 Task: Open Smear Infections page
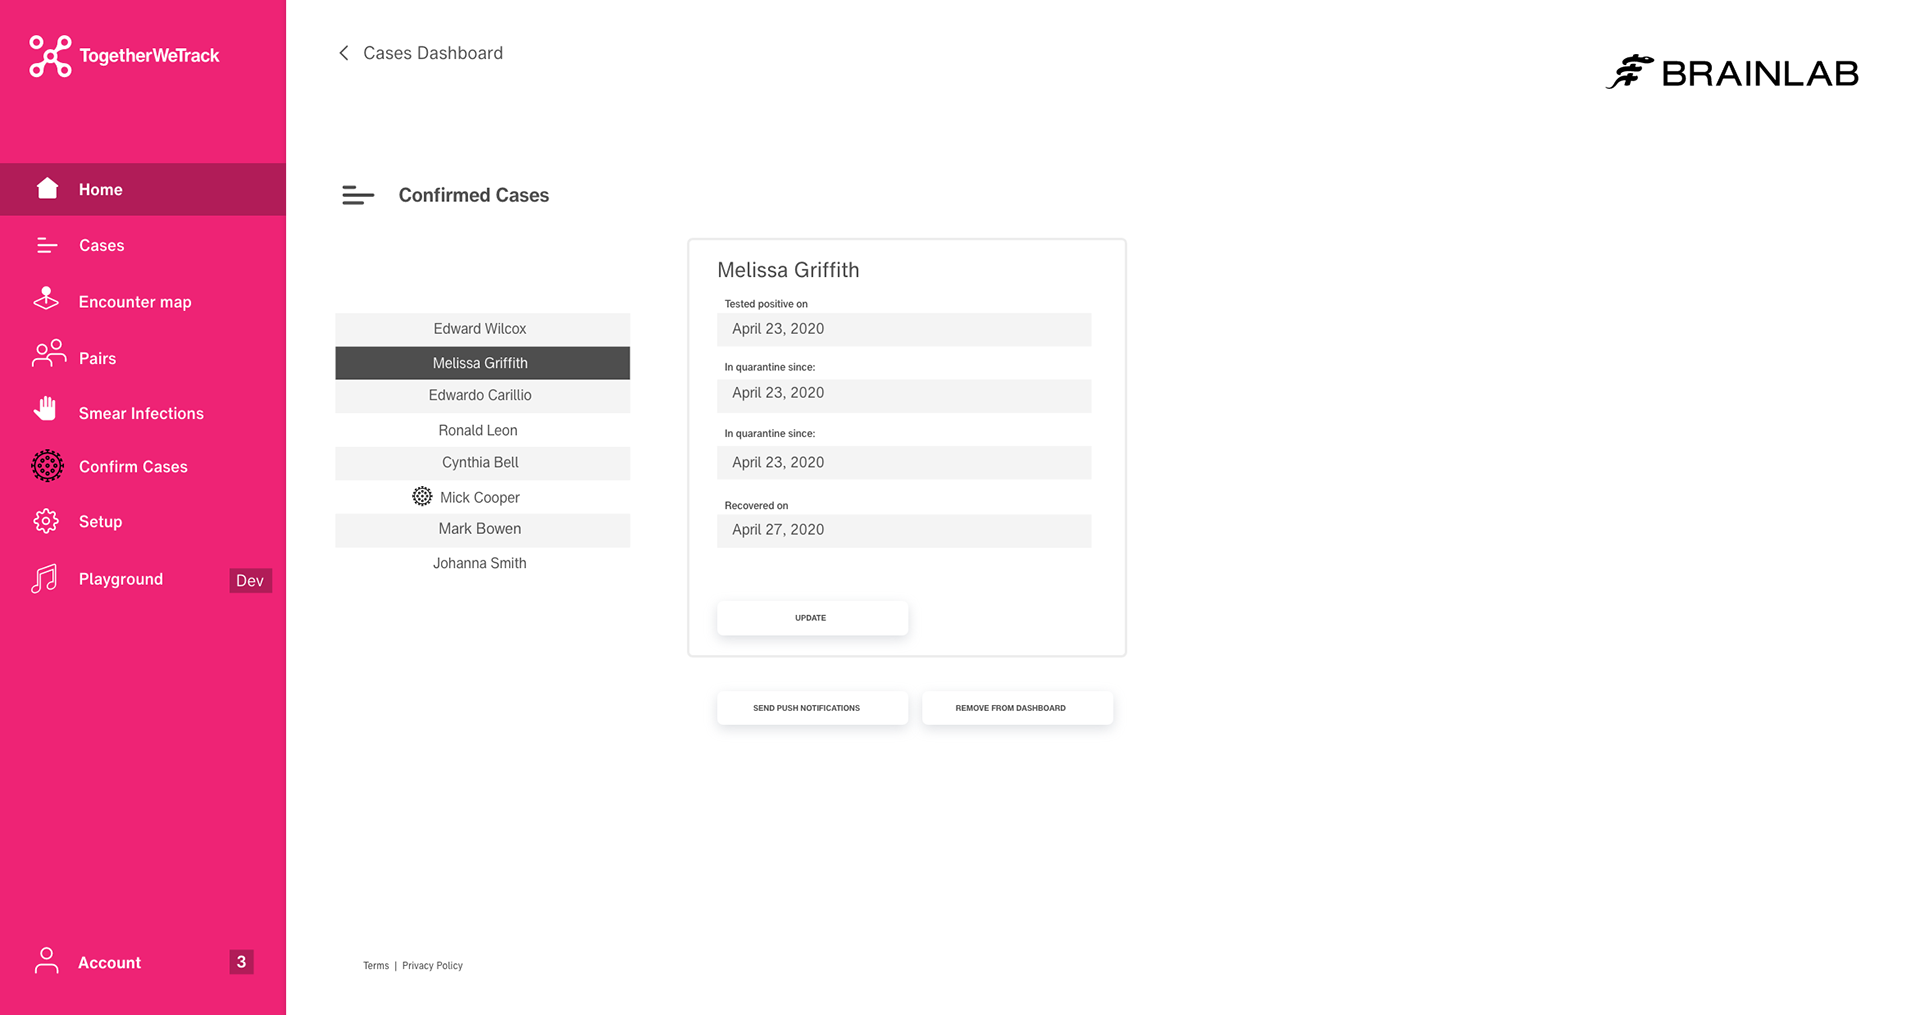(143, 413)
